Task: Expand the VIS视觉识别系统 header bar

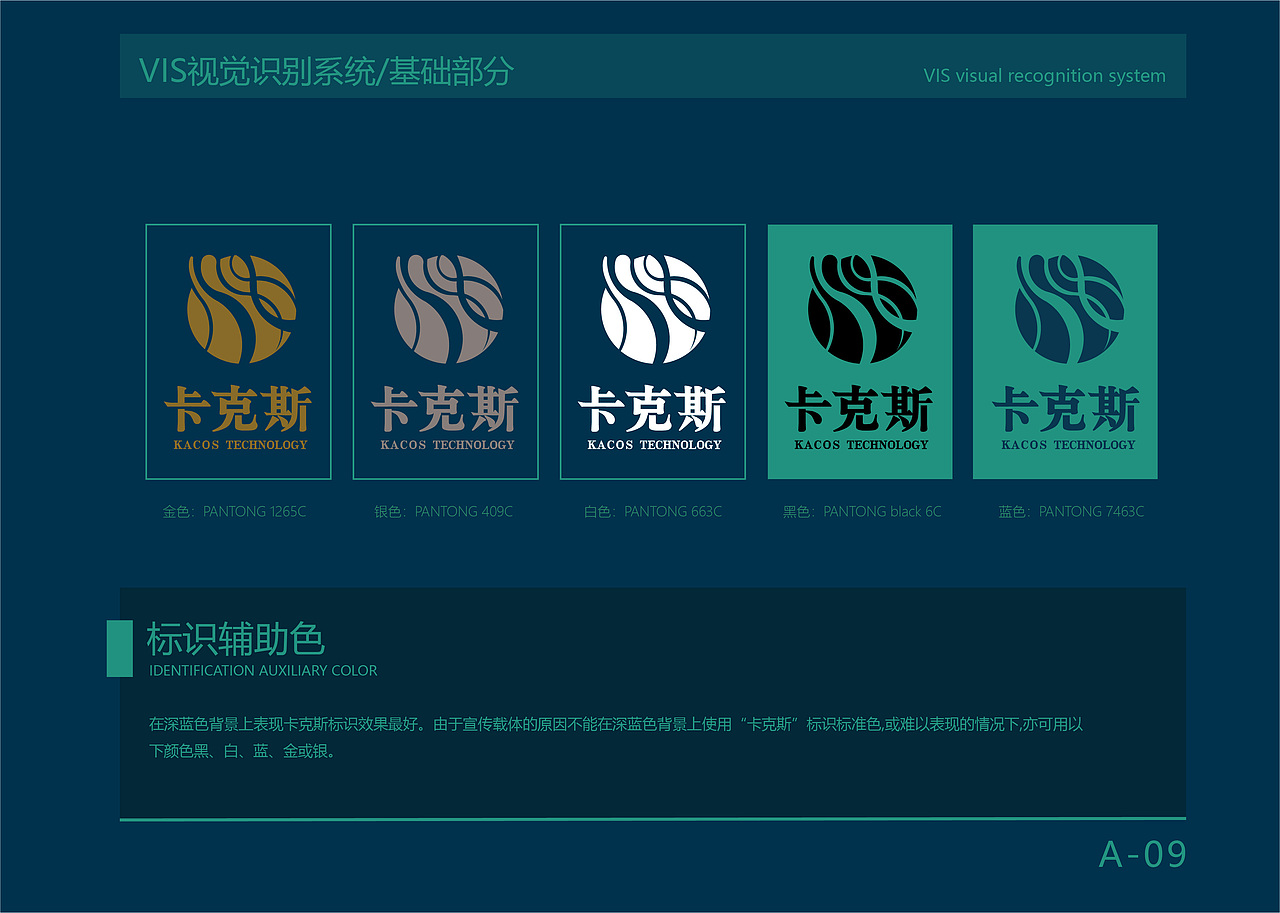Action: point(652,66)
